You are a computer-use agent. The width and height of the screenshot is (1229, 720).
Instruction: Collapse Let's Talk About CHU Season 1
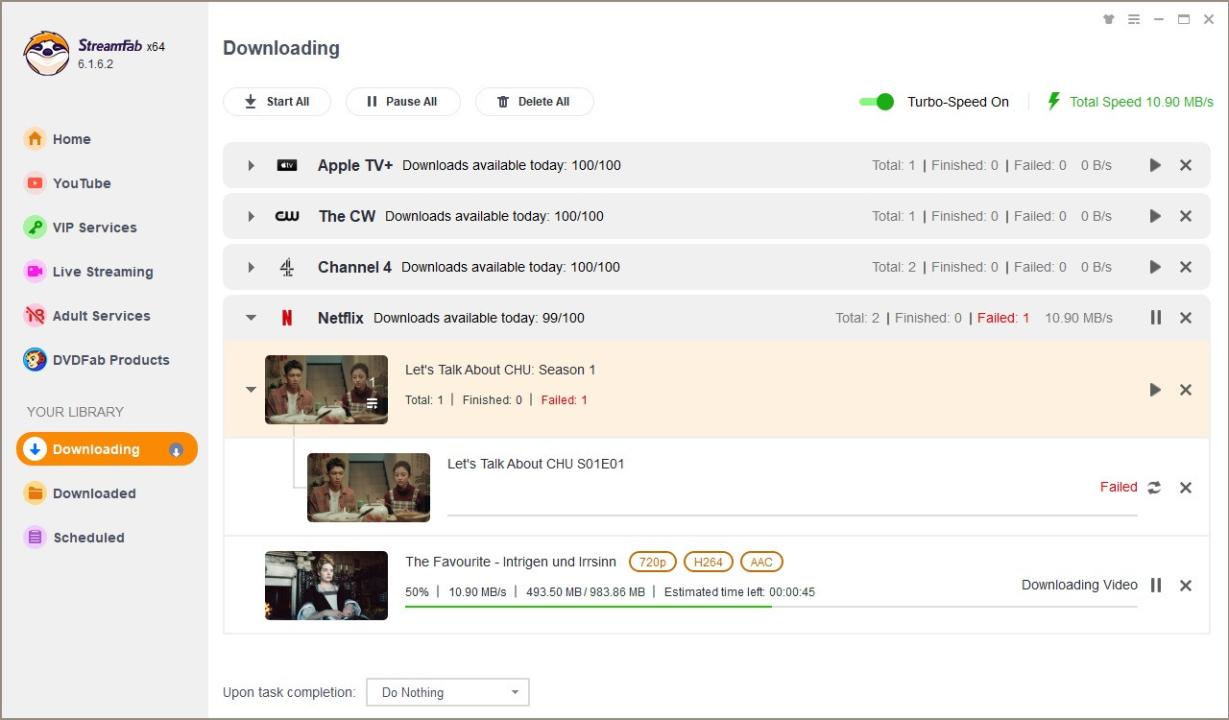(x=251, y=390)
